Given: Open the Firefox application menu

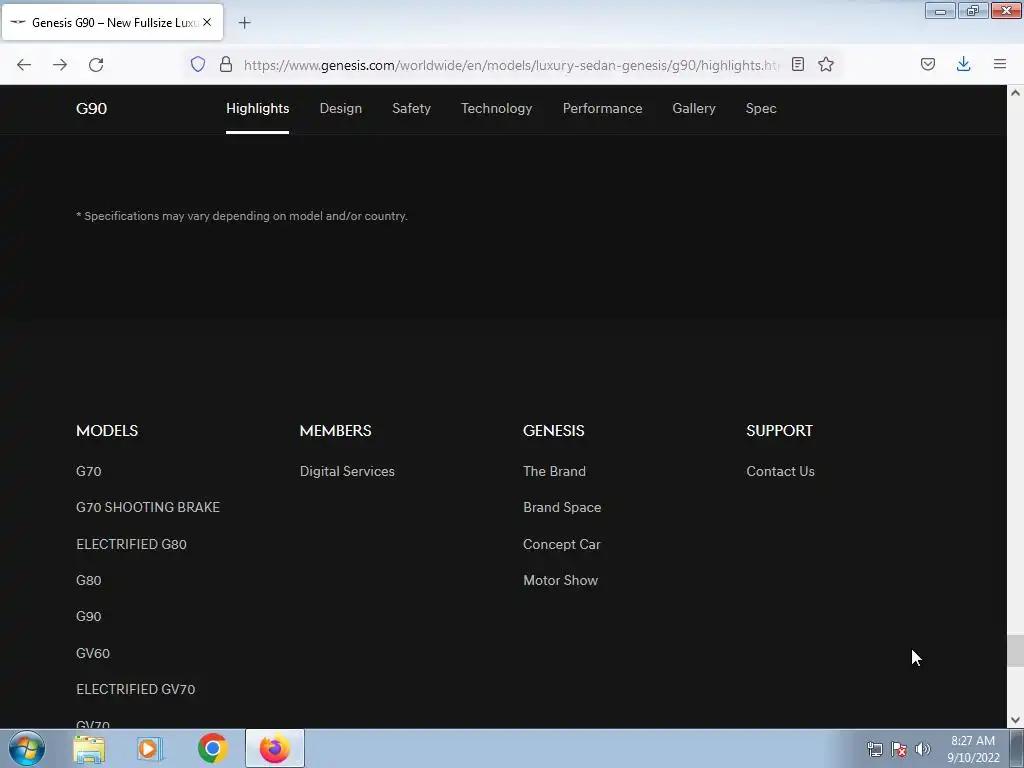Looking at the screenshot, I should (1000, 64).
